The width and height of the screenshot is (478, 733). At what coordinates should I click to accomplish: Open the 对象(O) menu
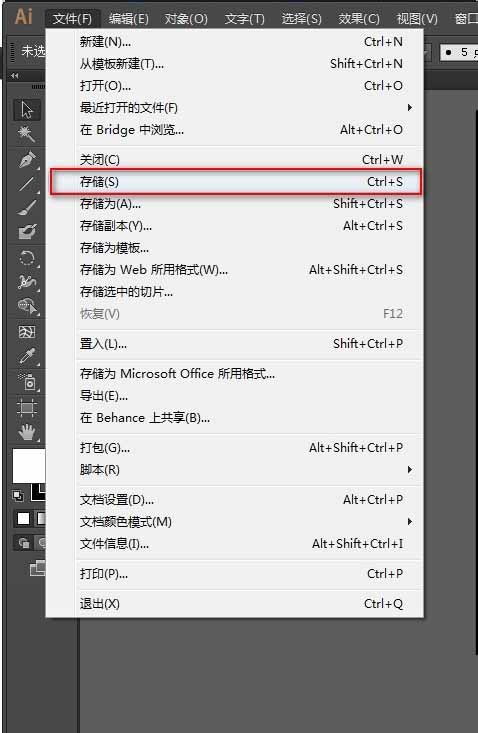186,19
